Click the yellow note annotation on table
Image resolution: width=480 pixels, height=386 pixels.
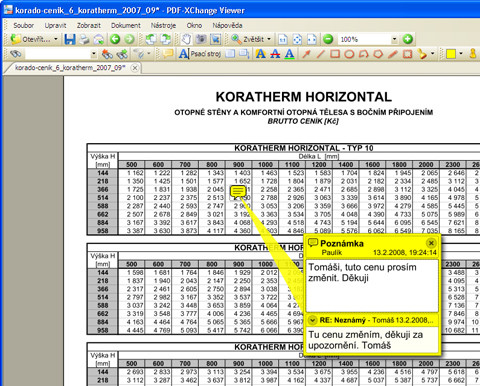[238, 191]
